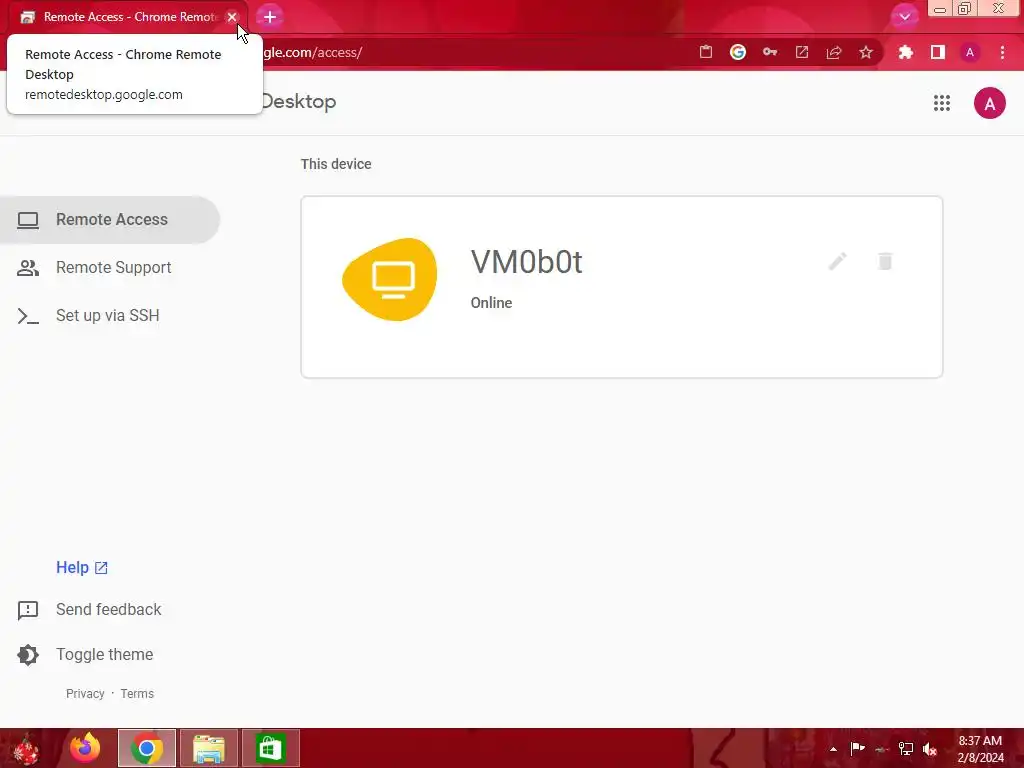Click the share page icon
1024x768 pixels.
834,52
